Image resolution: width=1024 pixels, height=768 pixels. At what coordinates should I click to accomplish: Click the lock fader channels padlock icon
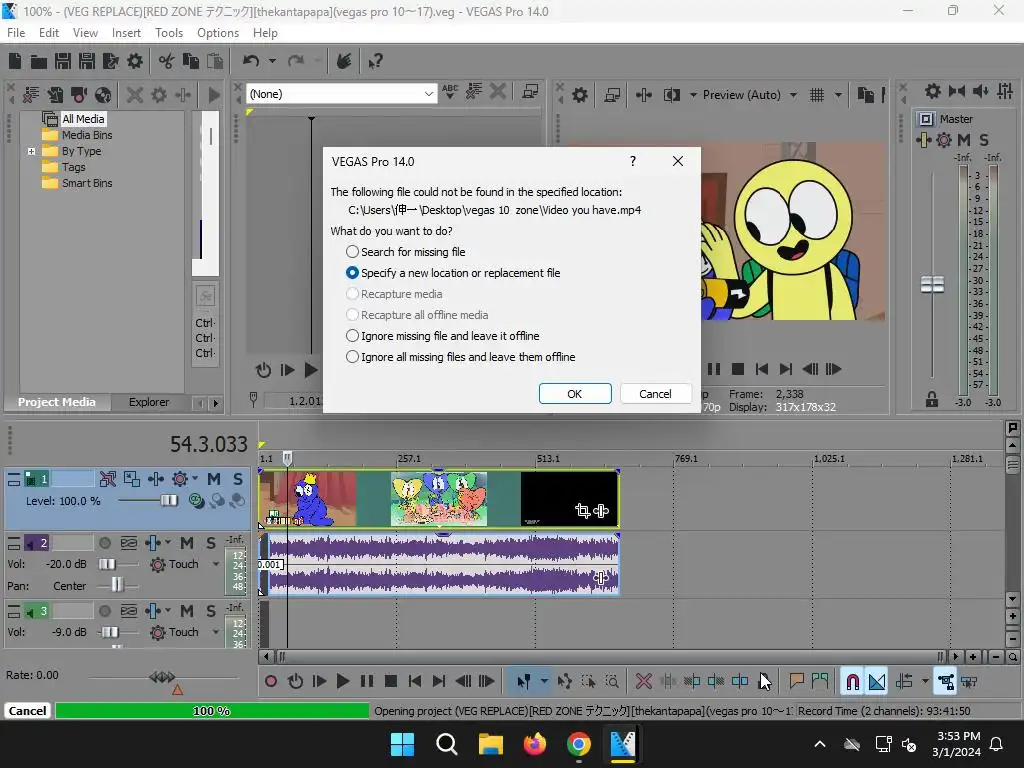[x=931, y=399]
